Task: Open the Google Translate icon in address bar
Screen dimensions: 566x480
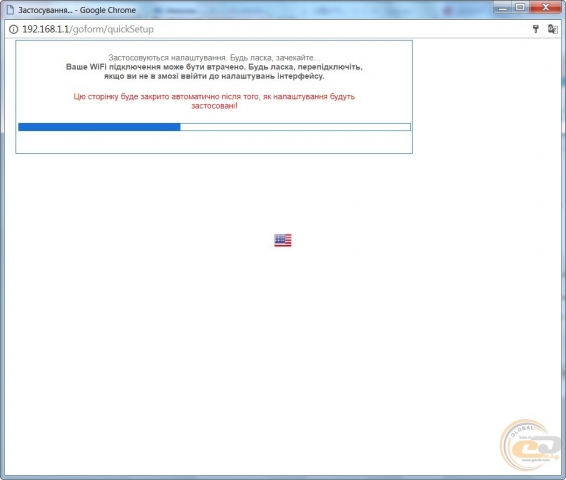Action: 553,29
